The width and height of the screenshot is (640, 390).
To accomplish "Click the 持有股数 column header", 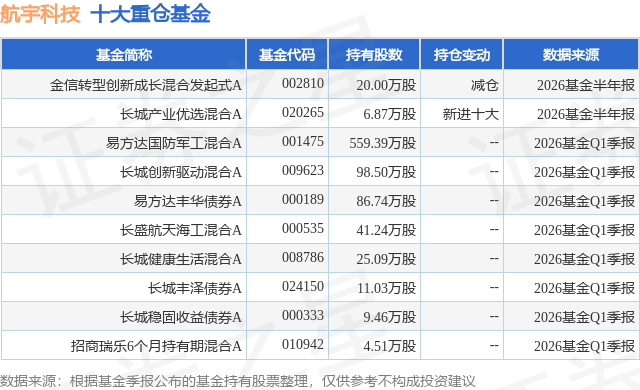I will (x=374, y=55).
